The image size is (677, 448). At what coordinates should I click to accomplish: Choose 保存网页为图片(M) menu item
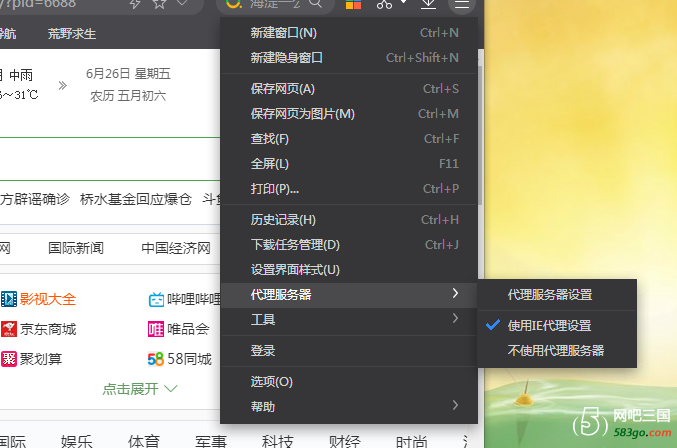coord(349,114)
